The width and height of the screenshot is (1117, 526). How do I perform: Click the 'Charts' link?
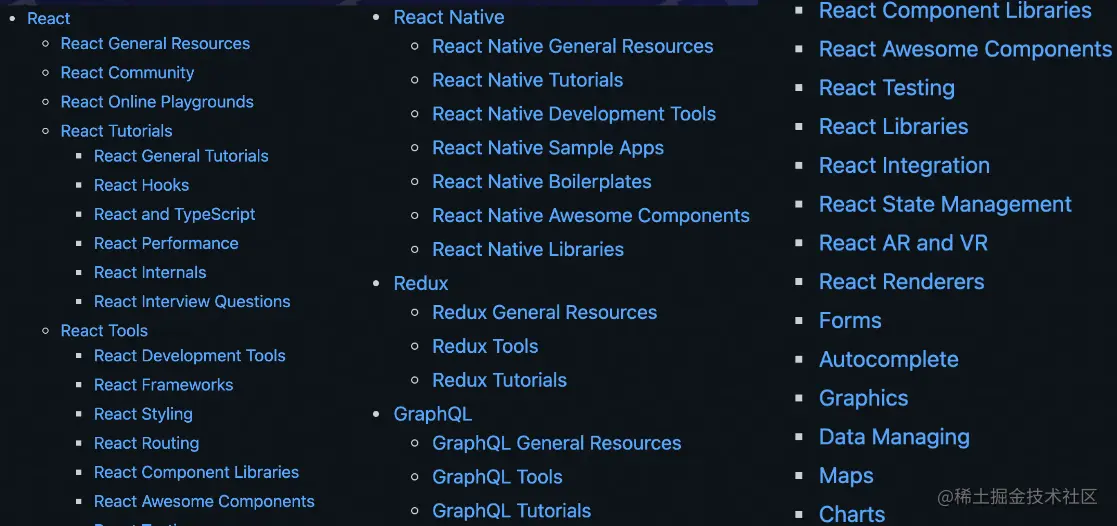[x=852, y=514]
